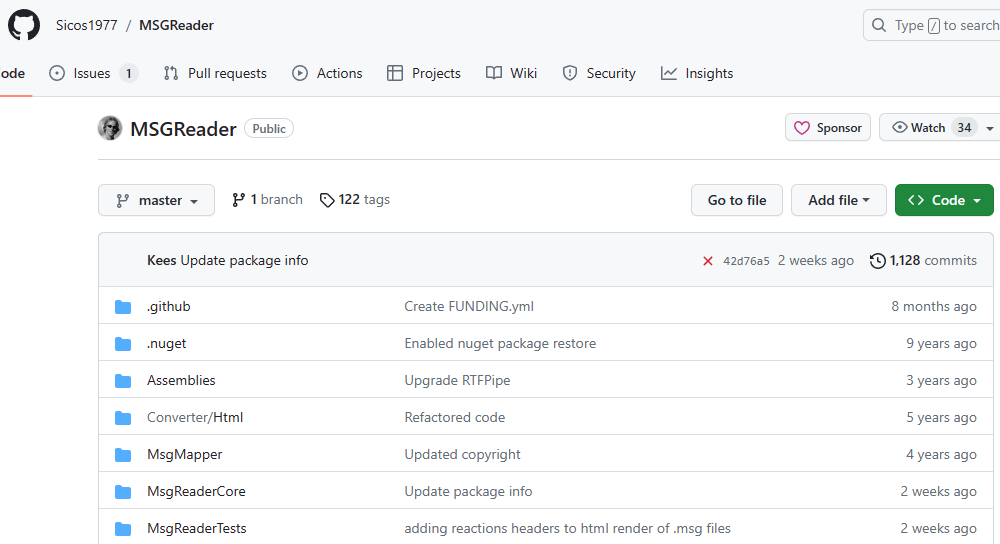The image size is (1000, 544).
Task: Open the MsgReaderTests folder
Action: pyautogui.click(x=196, y=528)
